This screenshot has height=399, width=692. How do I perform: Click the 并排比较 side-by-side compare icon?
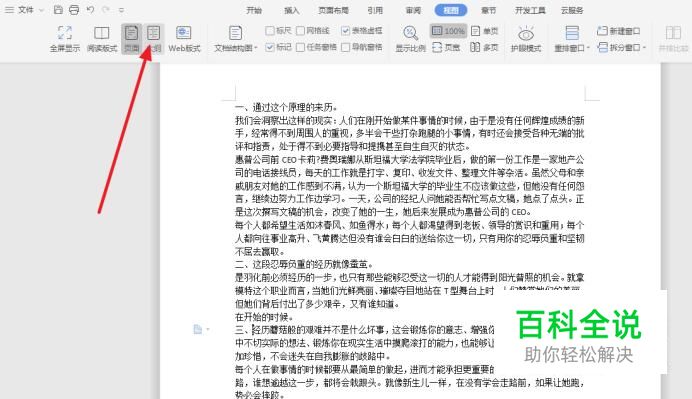click(x=673, y=39)
